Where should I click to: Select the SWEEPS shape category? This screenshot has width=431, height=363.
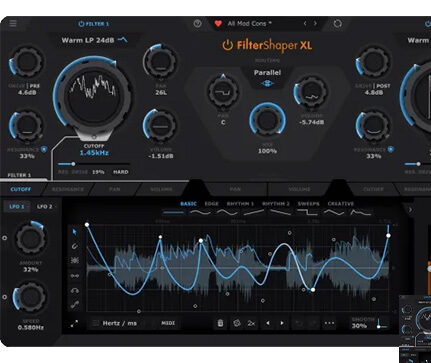point(309,204)
